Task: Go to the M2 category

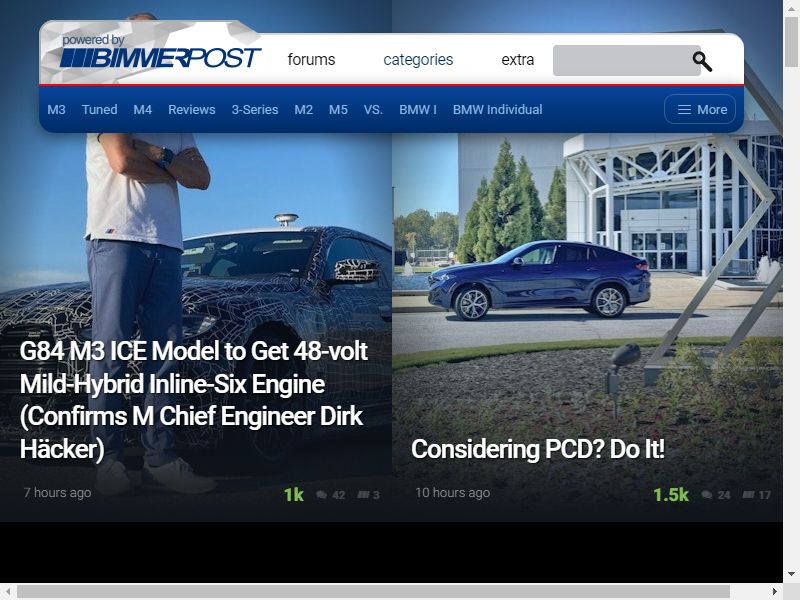Action: click(x=304, y=109)
